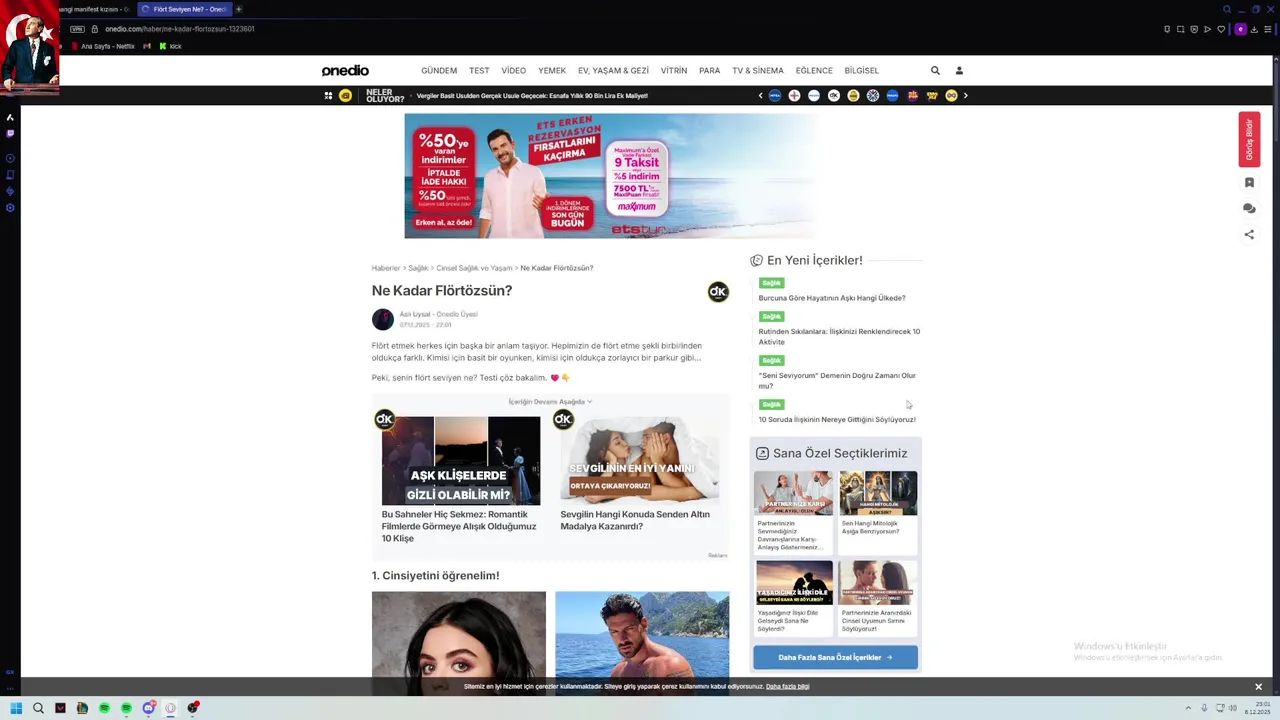Open Discord in the taskbar
The image size is (1280, 720).
[148, 708]
